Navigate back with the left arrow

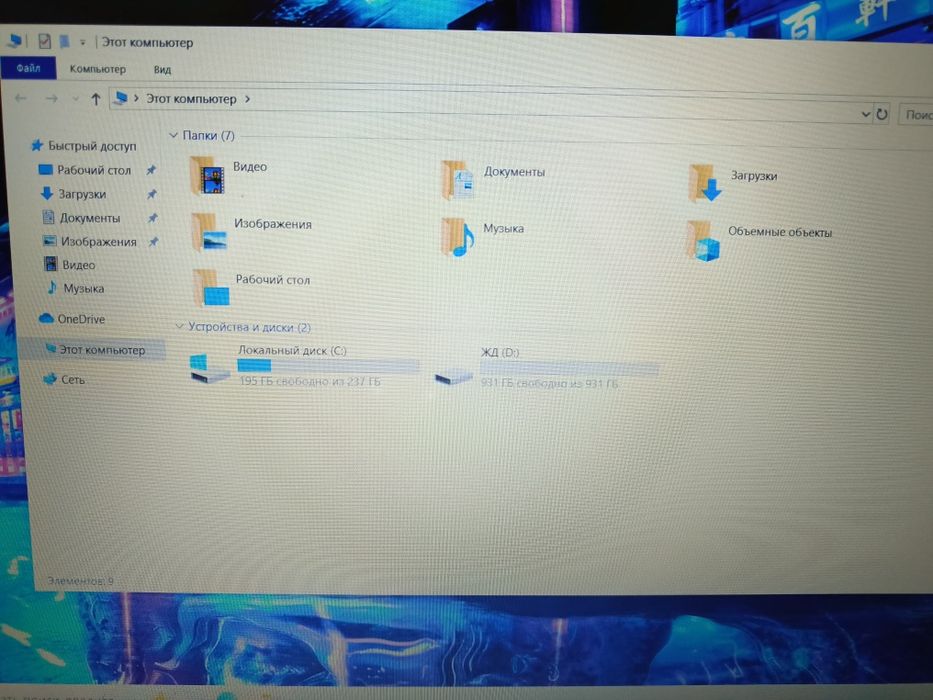[x=20, y=98]
